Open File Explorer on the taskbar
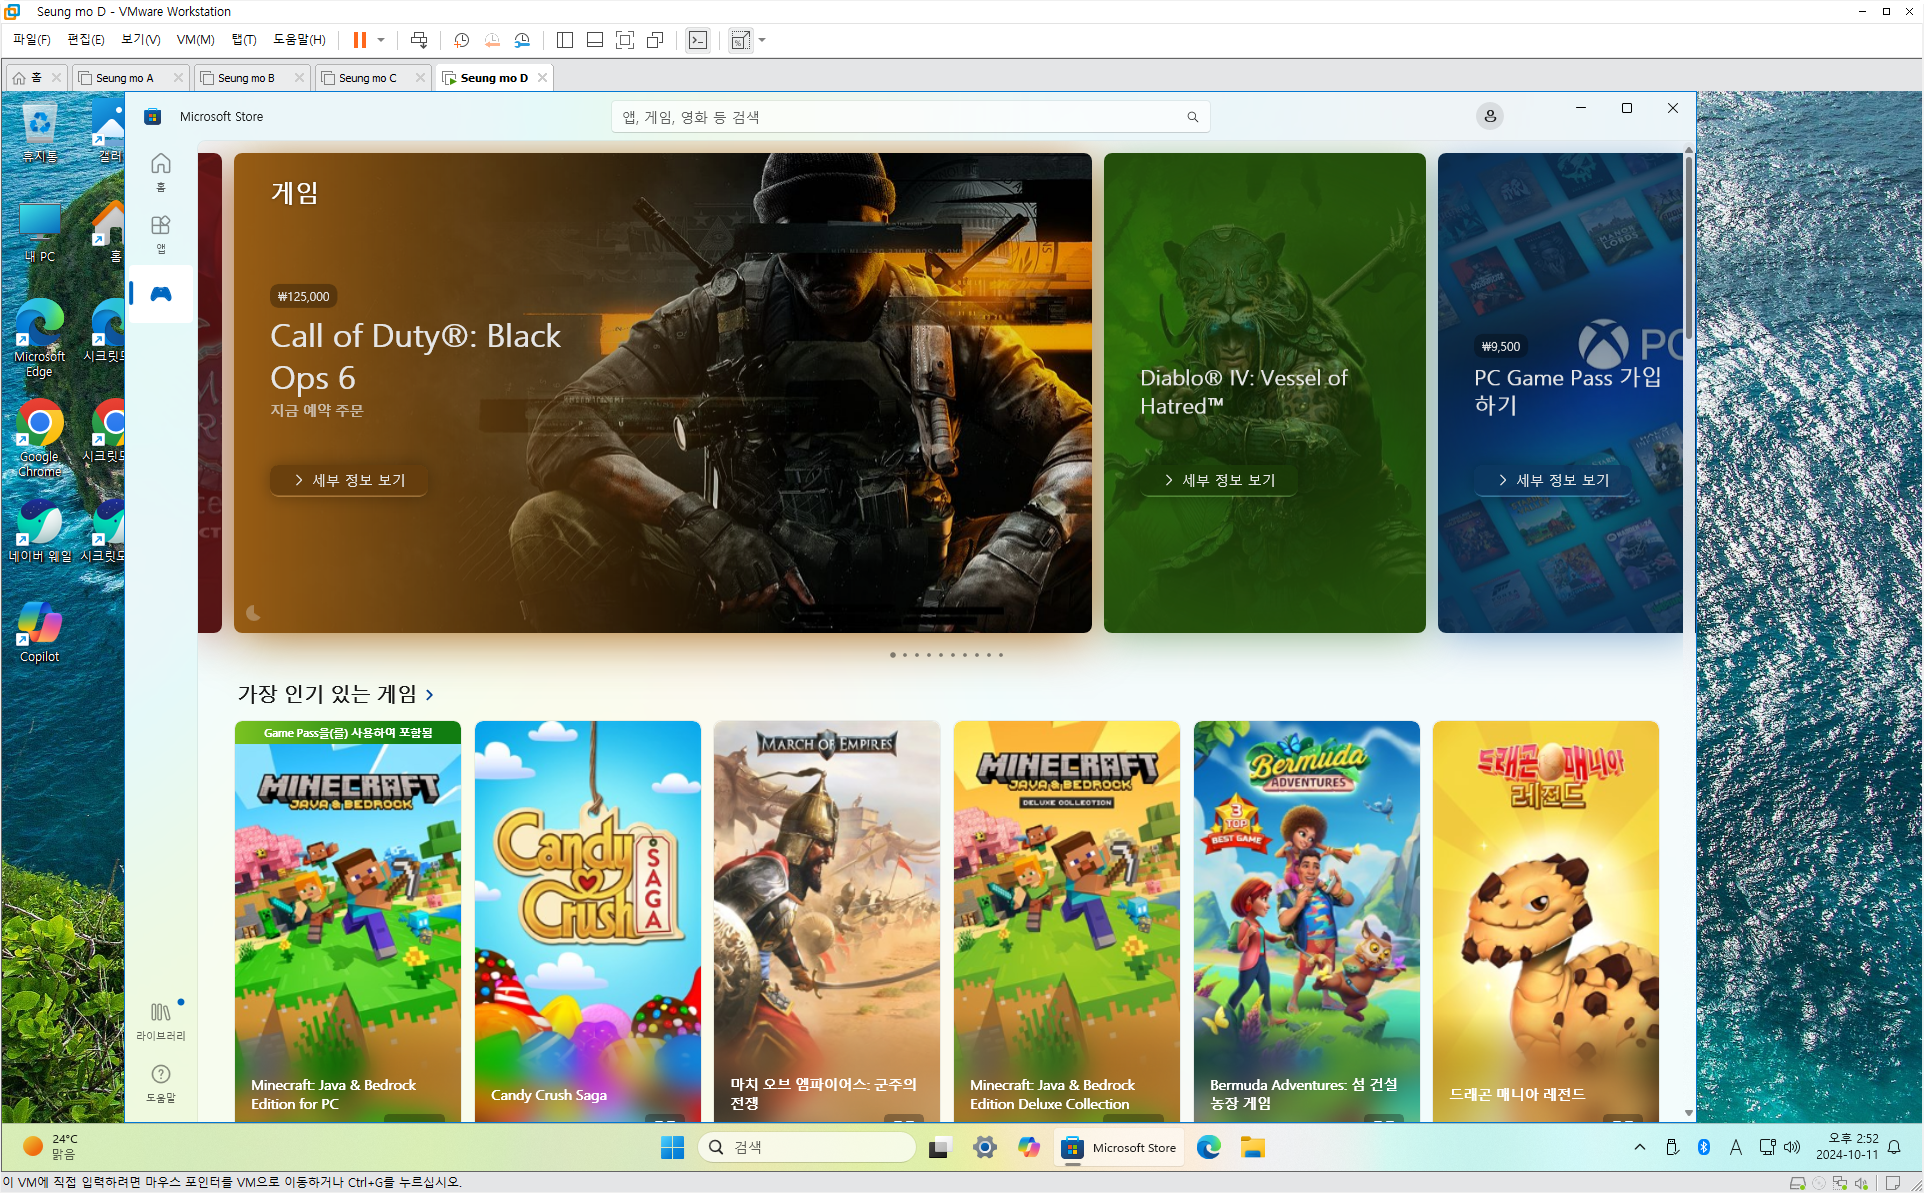Screen dimensions: 1924x1193 click(1253, 1147)
